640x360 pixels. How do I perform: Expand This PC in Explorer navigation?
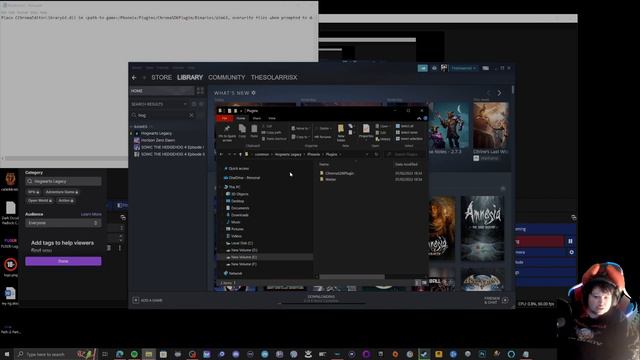click(x=221, y=187)
